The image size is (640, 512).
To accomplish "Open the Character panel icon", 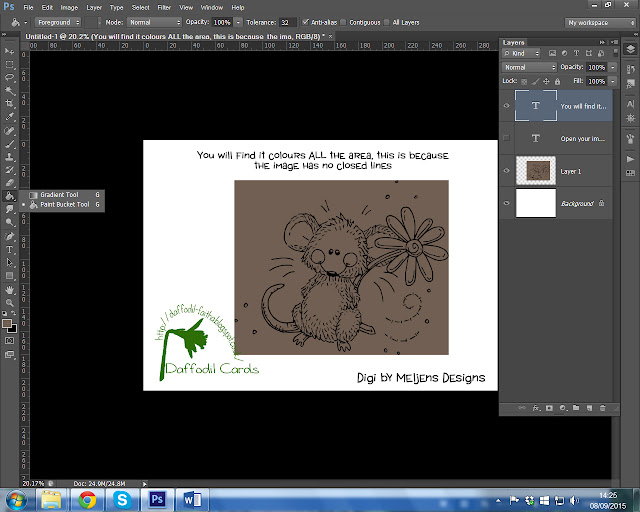I will [x=630, y=104].
